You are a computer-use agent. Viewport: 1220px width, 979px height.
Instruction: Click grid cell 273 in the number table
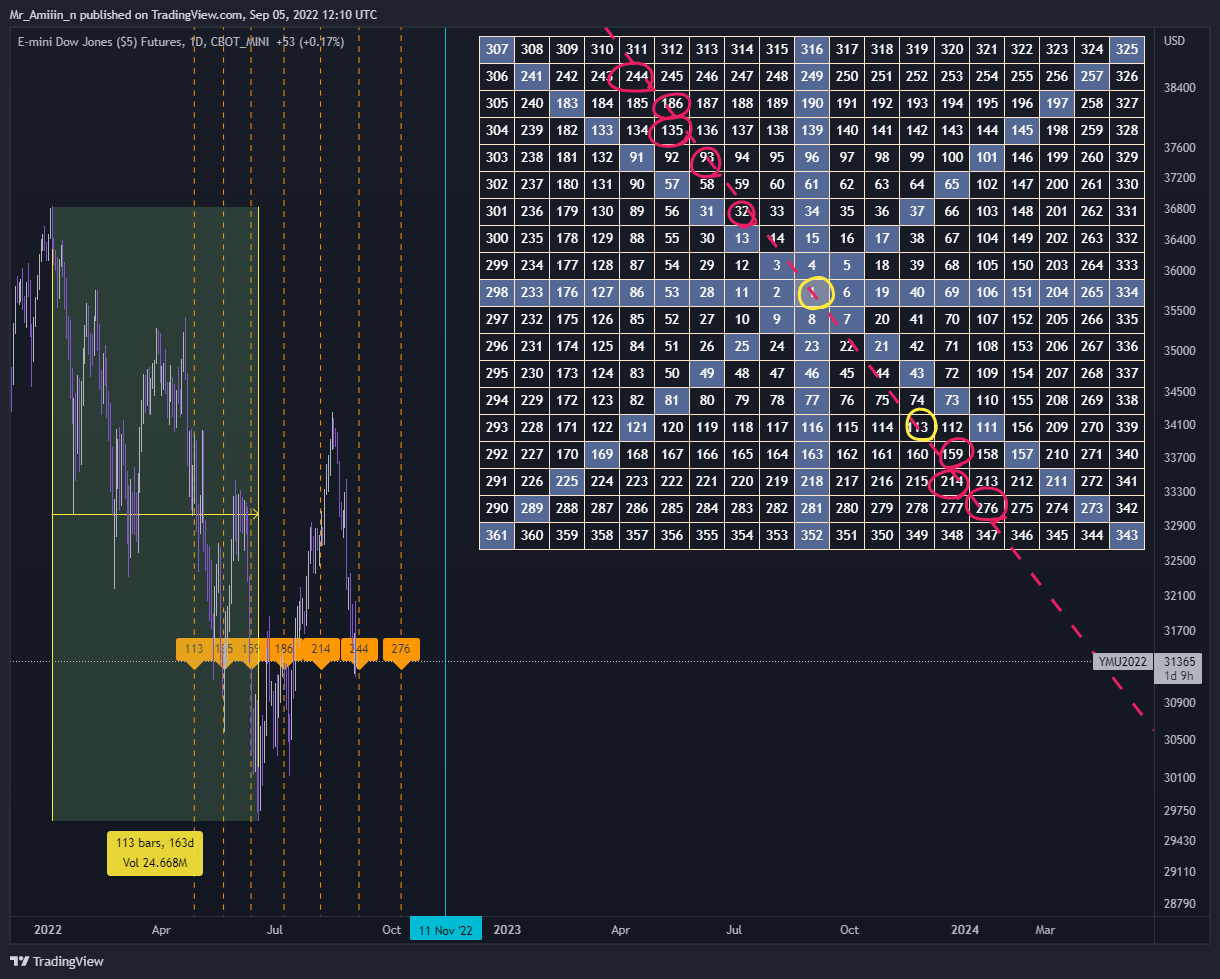[x=1092, y=508]
